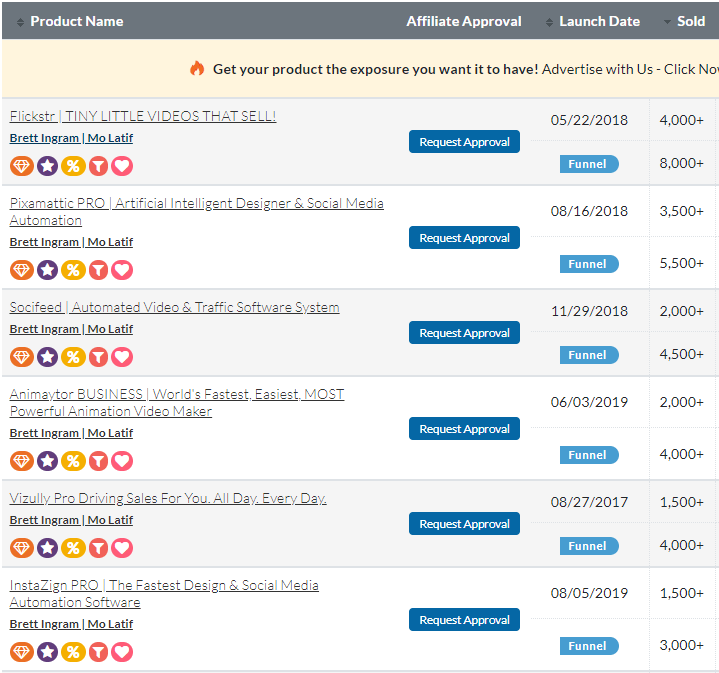Click the orange diamond icon under InstaZign PRO
Screen dimensions: 719x673
pyautogui.click(x=22, y=652)
